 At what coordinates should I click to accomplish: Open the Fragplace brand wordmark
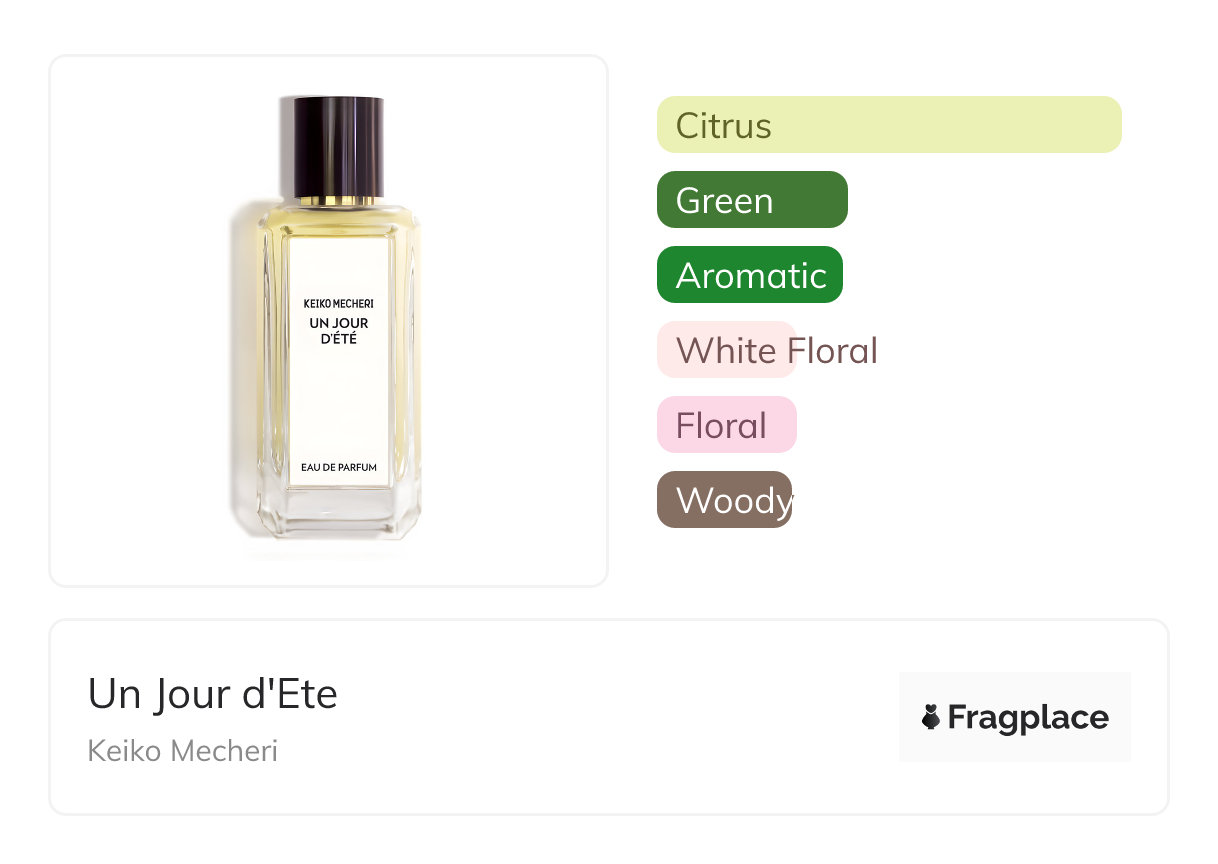(1028, 718)
